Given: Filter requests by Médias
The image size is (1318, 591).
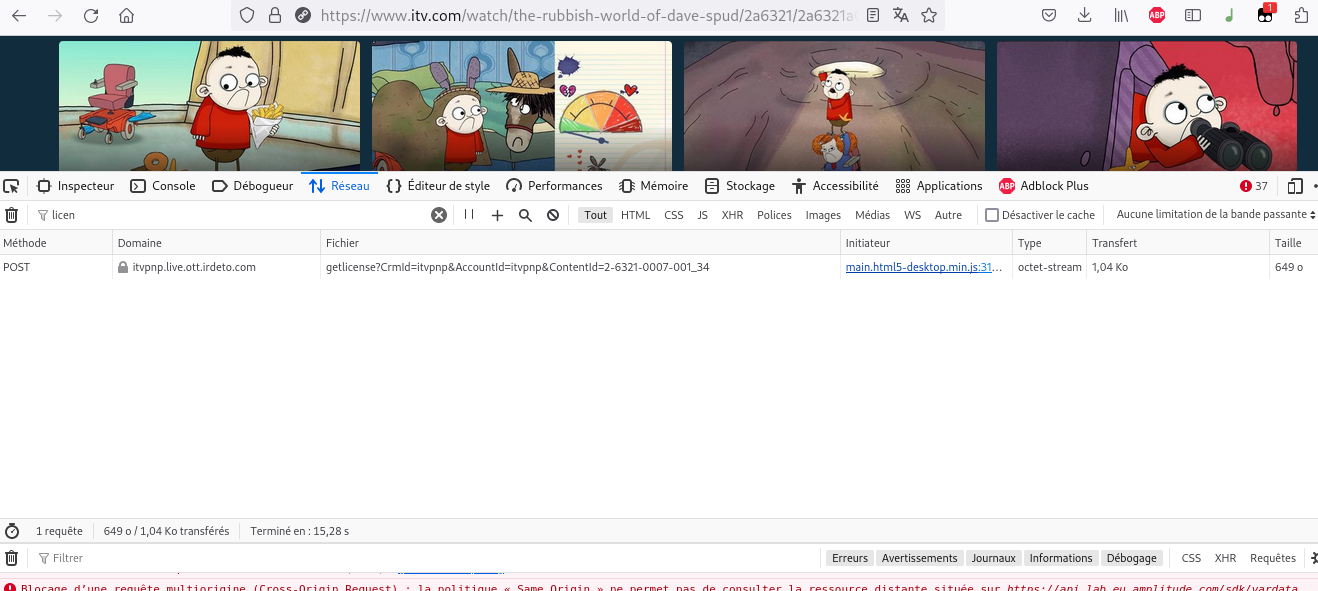Looking at the screenshot, I should tap(872, 215).
